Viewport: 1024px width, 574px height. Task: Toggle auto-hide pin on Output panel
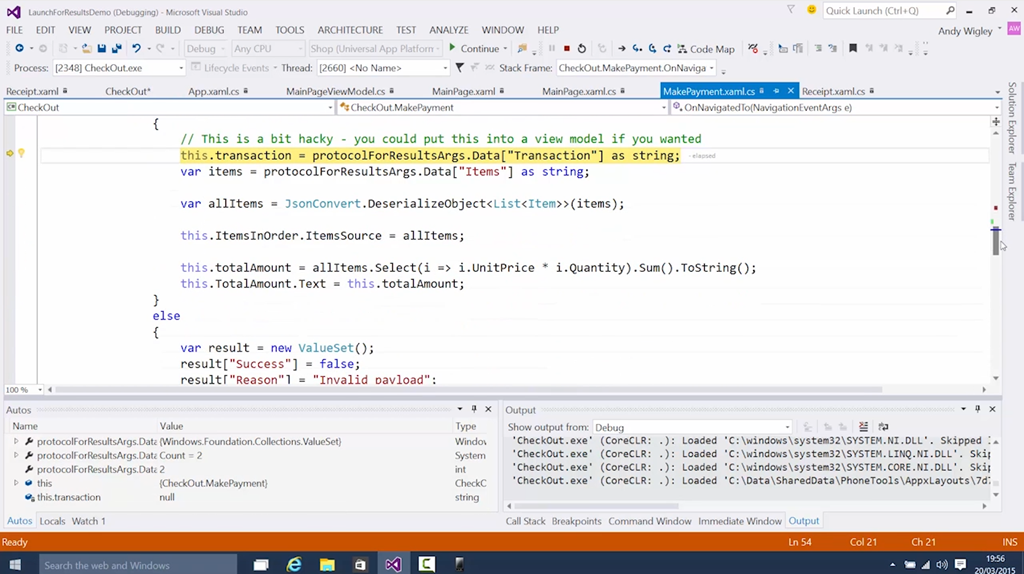coord(978,409)
